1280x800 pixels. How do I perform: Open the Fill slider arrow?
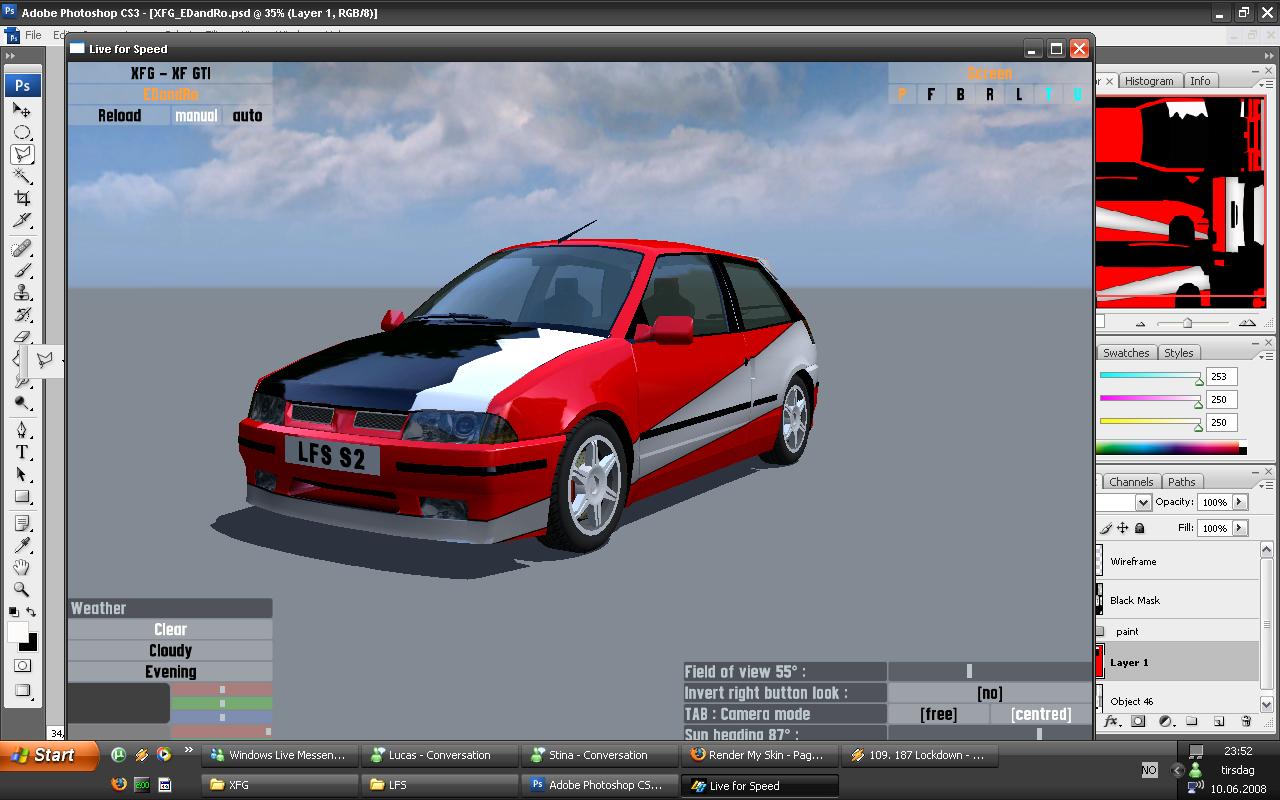coord(1239,528)
